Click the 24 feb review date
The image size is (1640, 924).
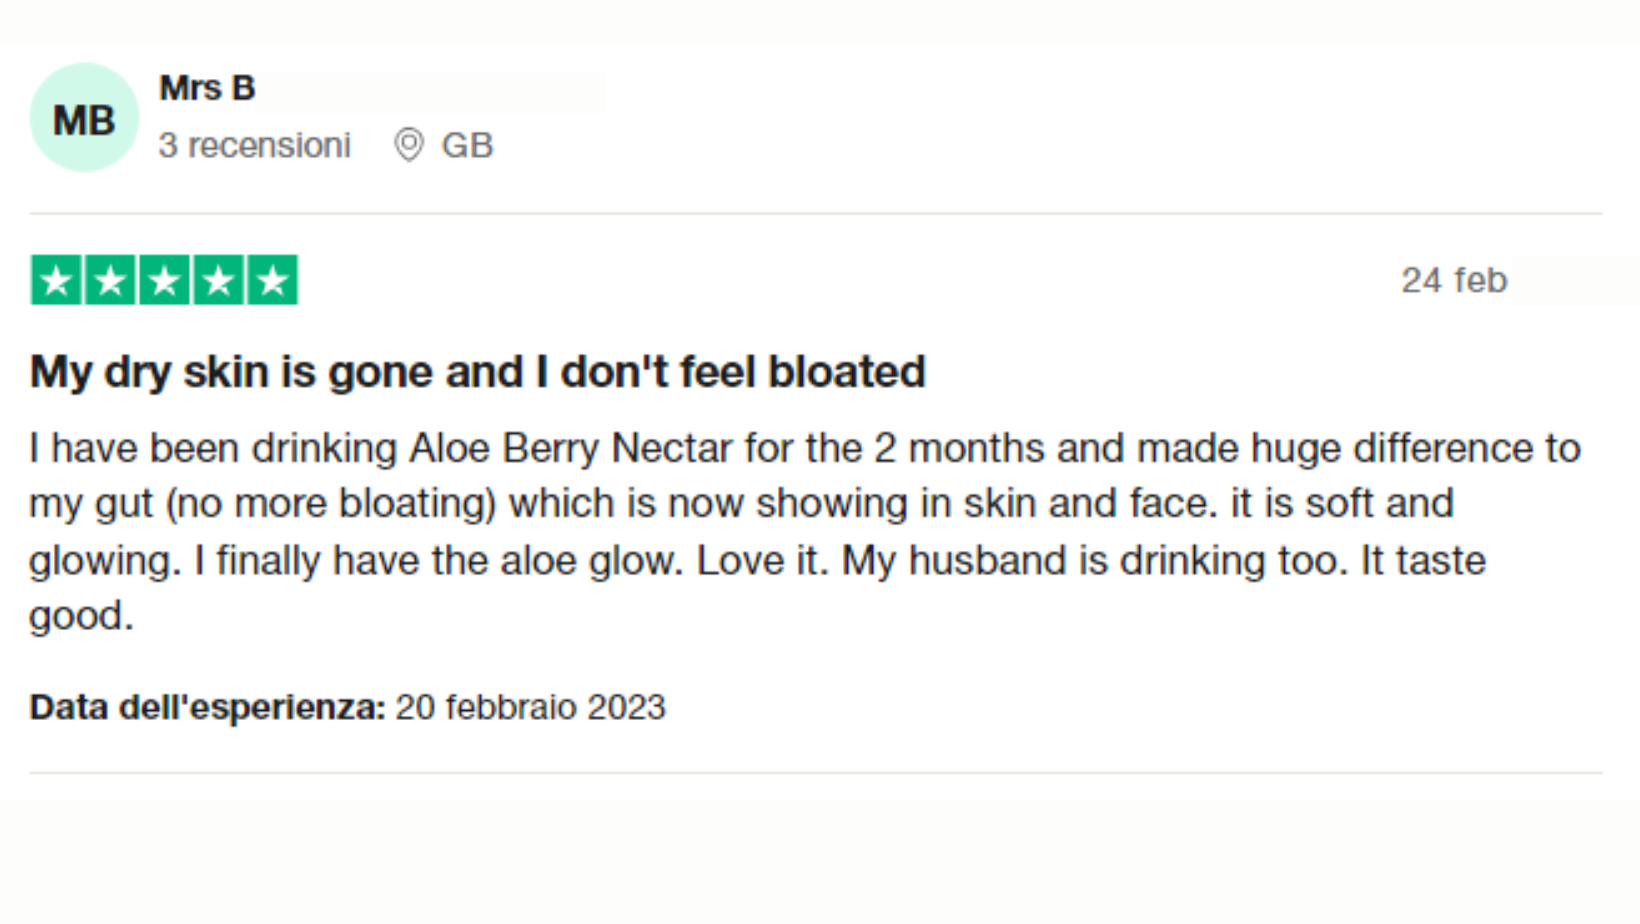point(1454,280)
